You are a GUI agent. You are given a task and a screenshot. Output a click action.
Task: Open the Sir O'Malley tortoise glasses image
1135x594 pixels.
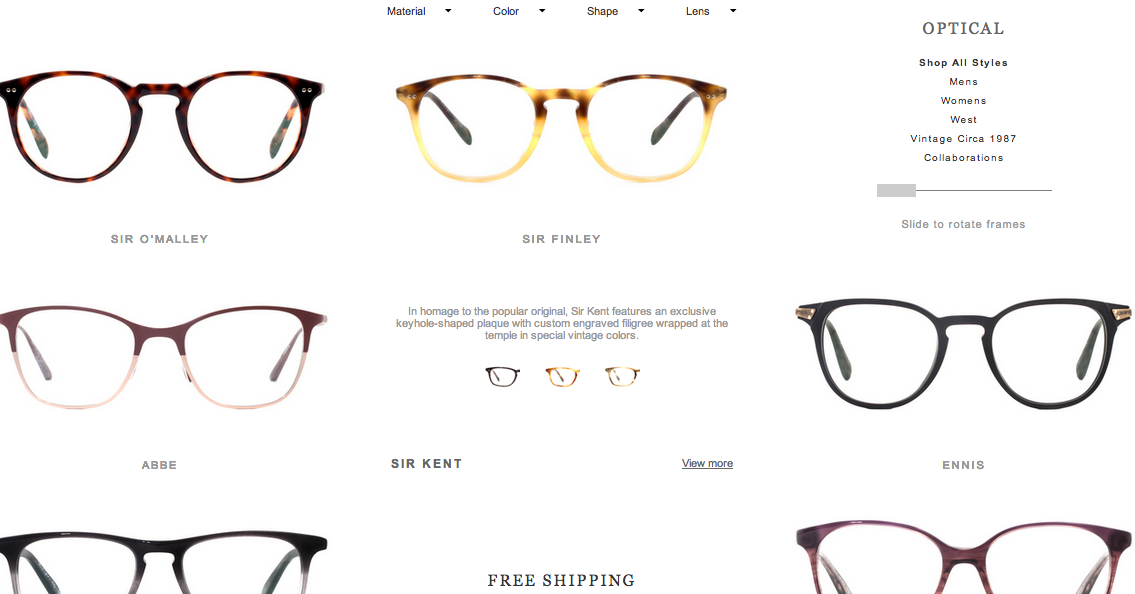[161, 126]
